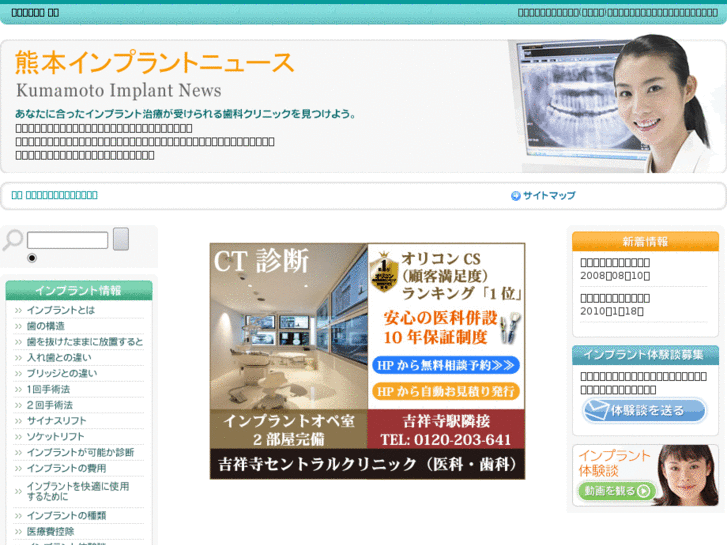Open the インプラントが可能か診断 link
The width and height of the screenshot is (727, 545).
click(x=81, y=452)
